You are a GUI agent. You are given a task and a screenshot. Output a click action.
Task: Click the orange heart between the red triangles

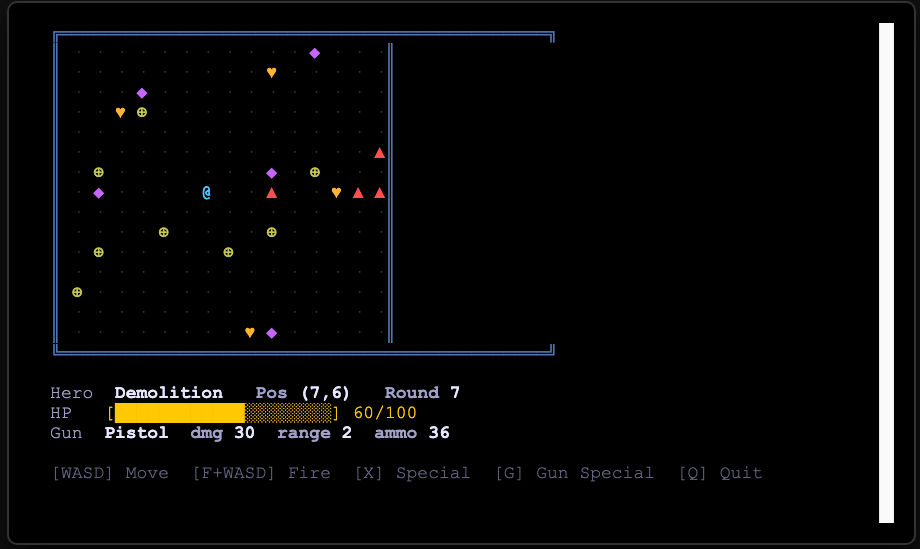pos(336,192)
